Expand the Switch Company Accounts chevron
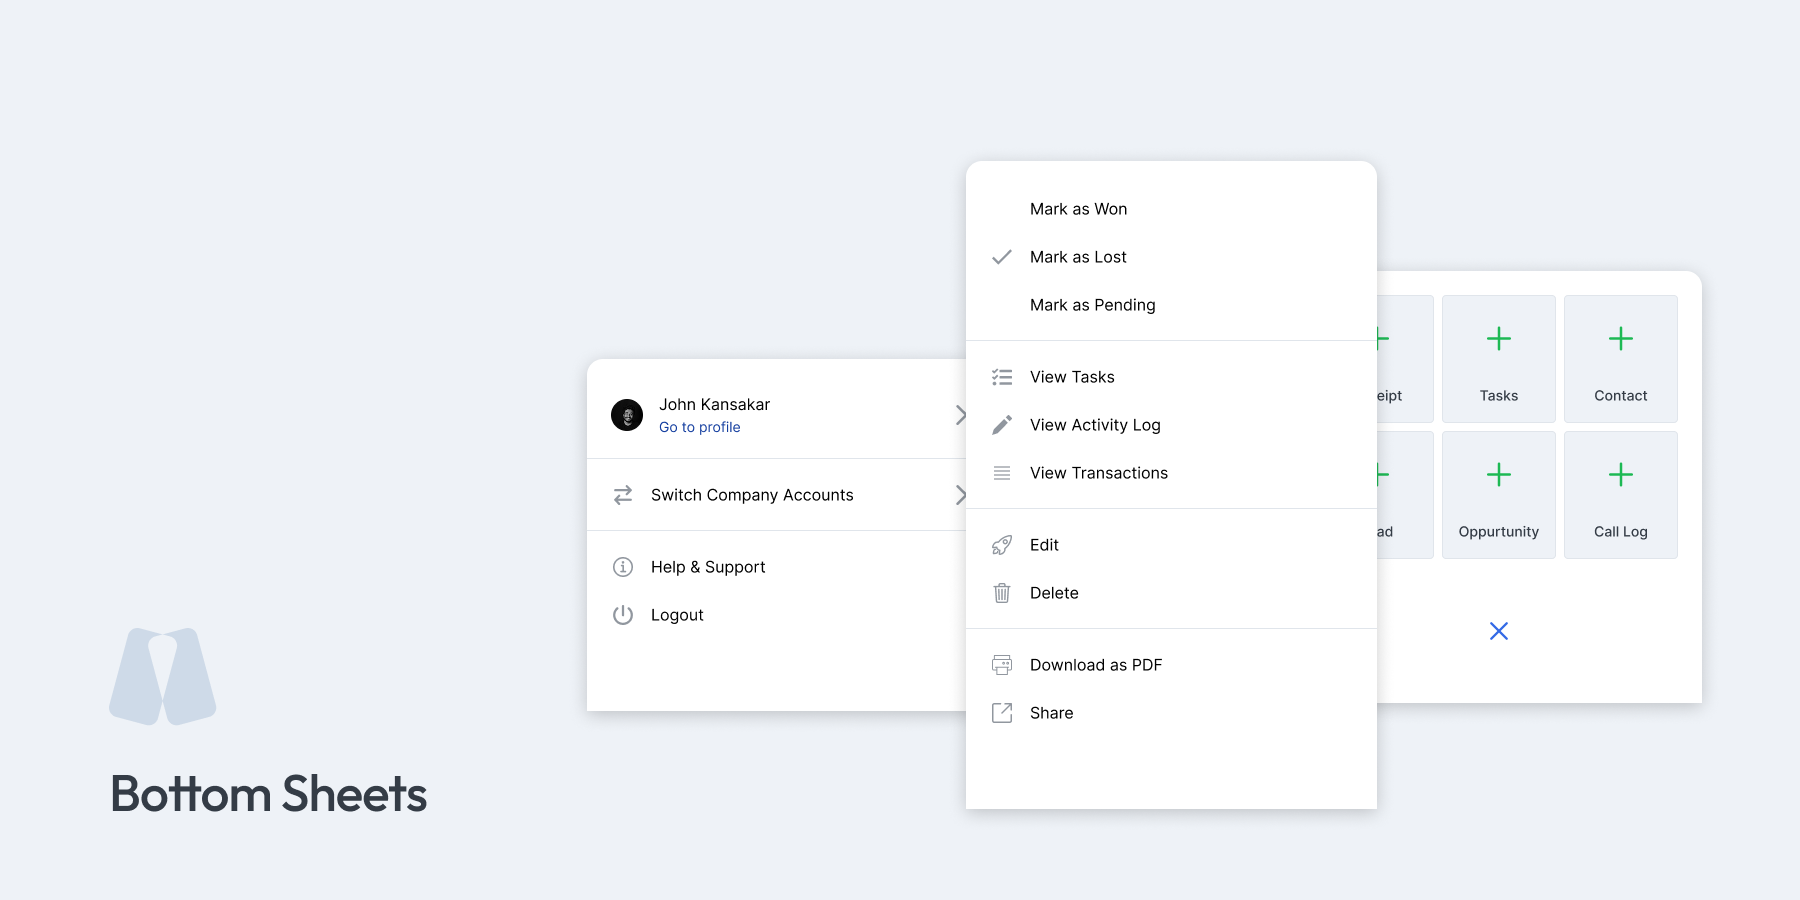Viewport: 1800px width, 900px height. coord(960,495)
